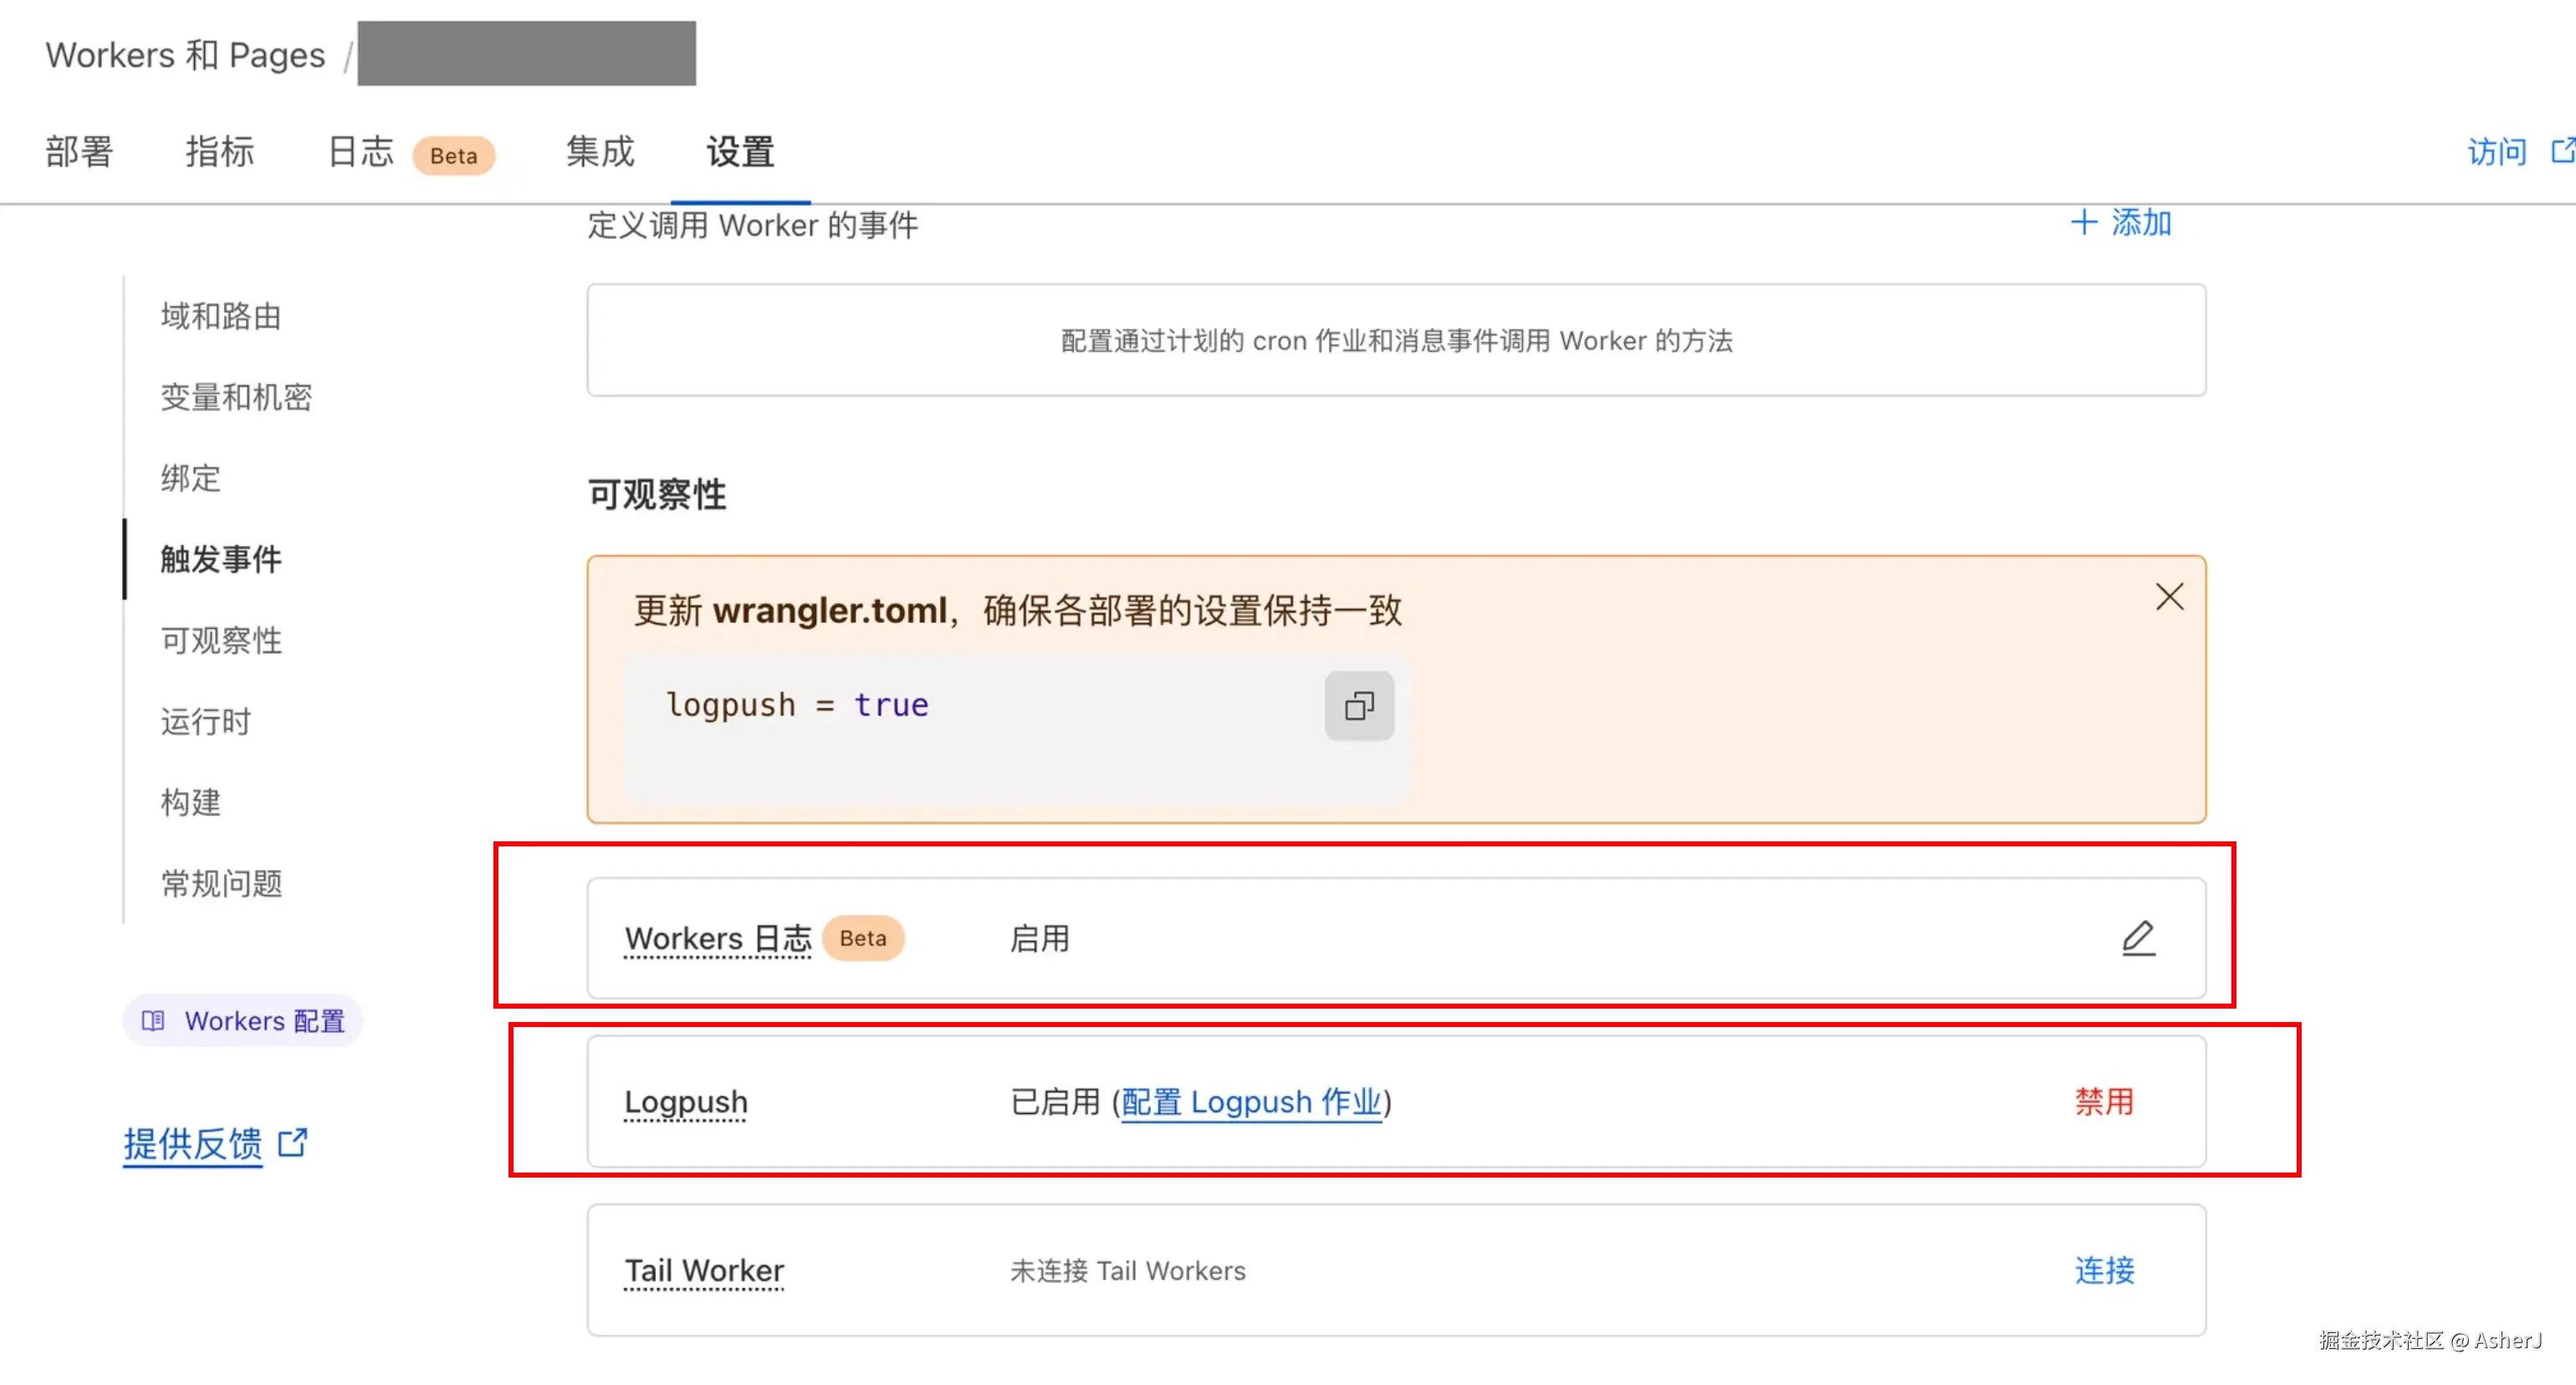This screenshot has height=1385, width=2576.
Task: Switch to the 集成 tab
Action: (x=600, y=152)
